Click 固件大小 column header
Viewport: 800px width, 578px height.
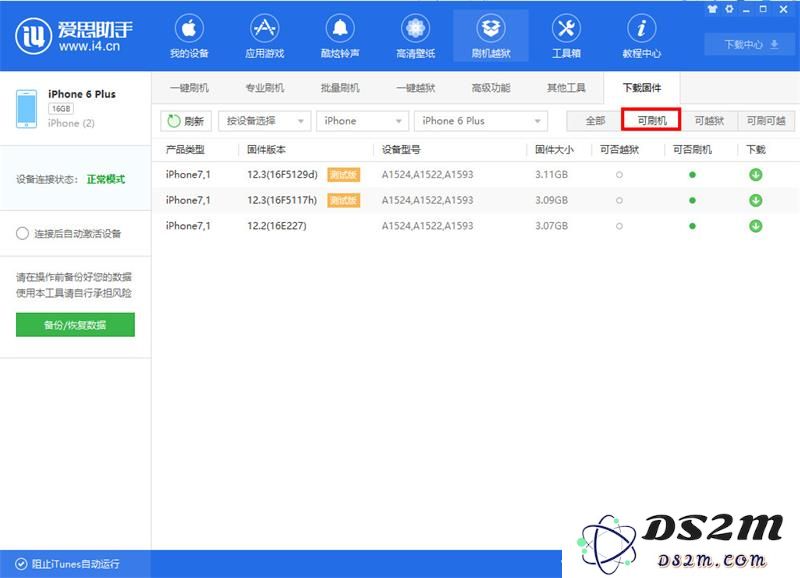click(554, 149)
